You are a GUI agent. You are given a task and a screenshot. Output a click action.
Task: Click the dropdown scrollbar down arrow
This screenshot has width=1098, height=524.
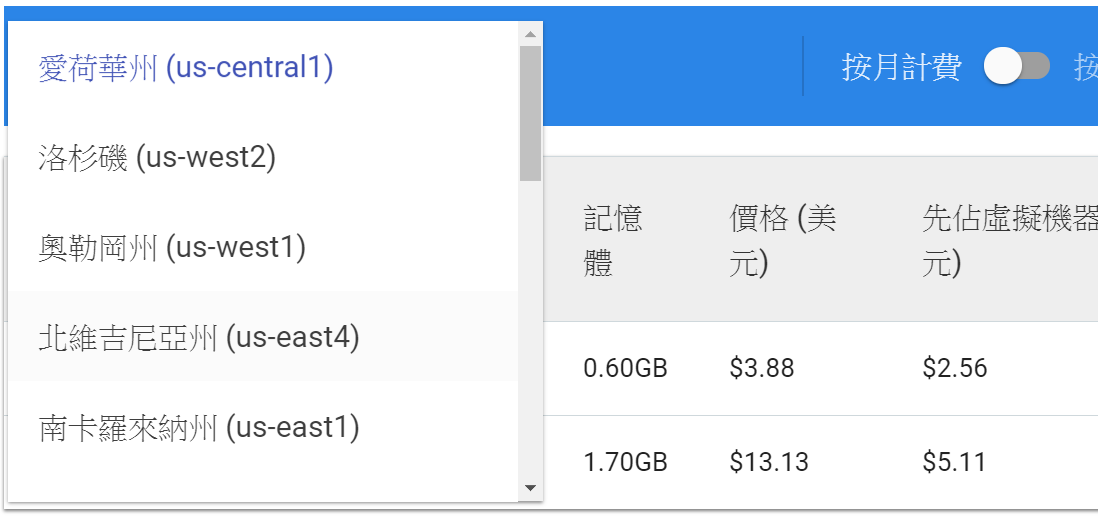(530, 488)
